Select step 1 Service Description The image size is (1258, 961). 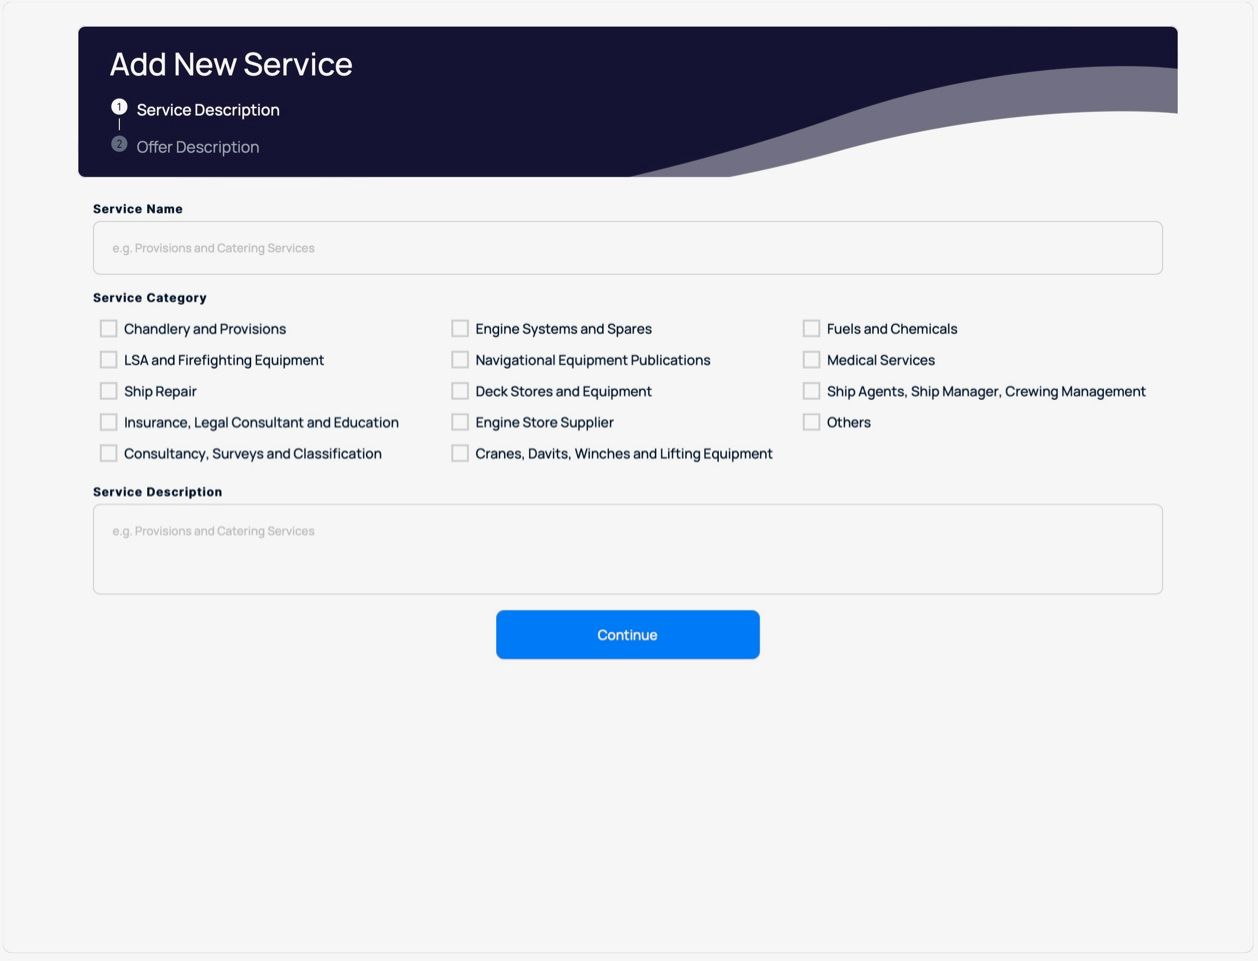coord(208,110)
